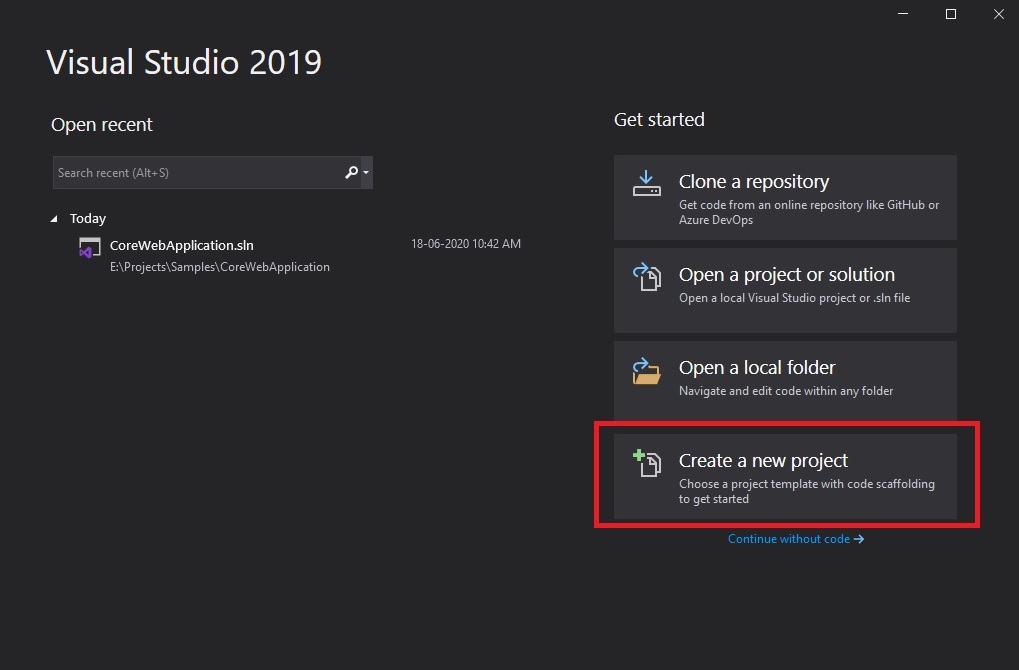Minimize the Visual Studio window
This screenshot has width=1019, height=670.
pos(903,14)
